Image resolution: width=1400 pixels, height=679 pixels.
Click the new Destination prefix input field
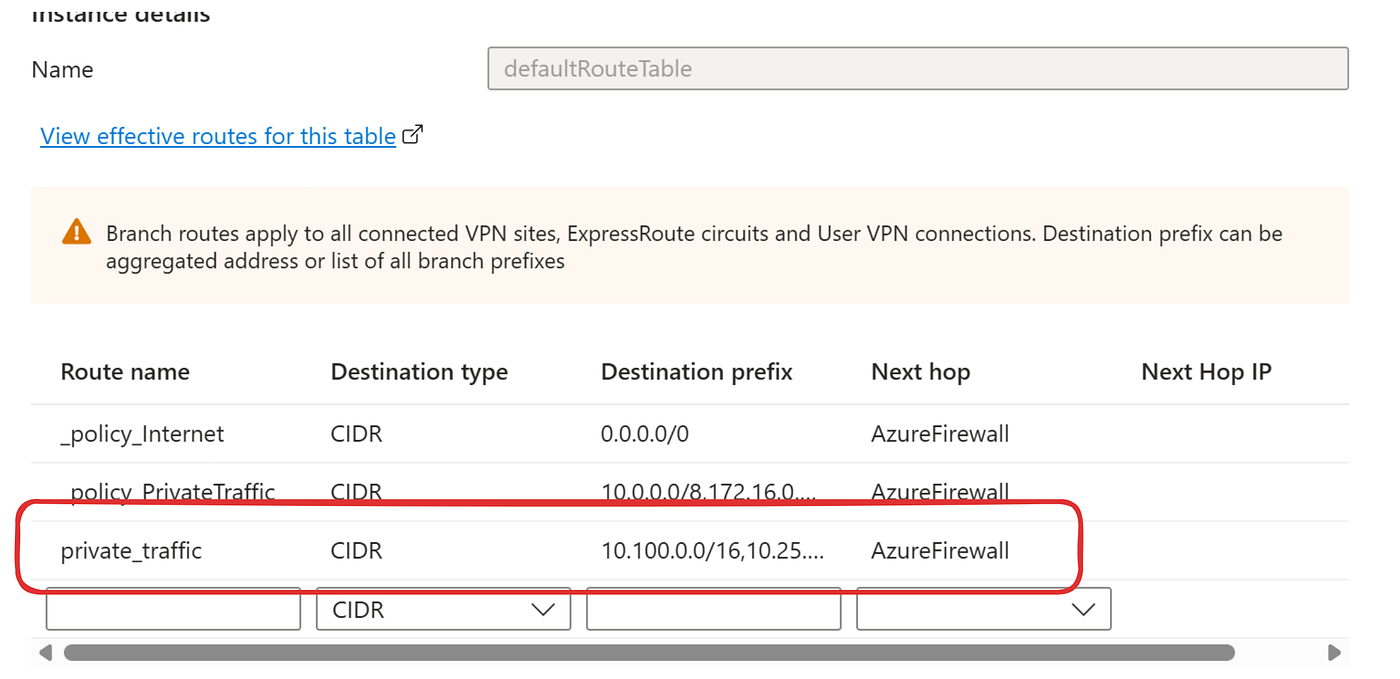713,609
